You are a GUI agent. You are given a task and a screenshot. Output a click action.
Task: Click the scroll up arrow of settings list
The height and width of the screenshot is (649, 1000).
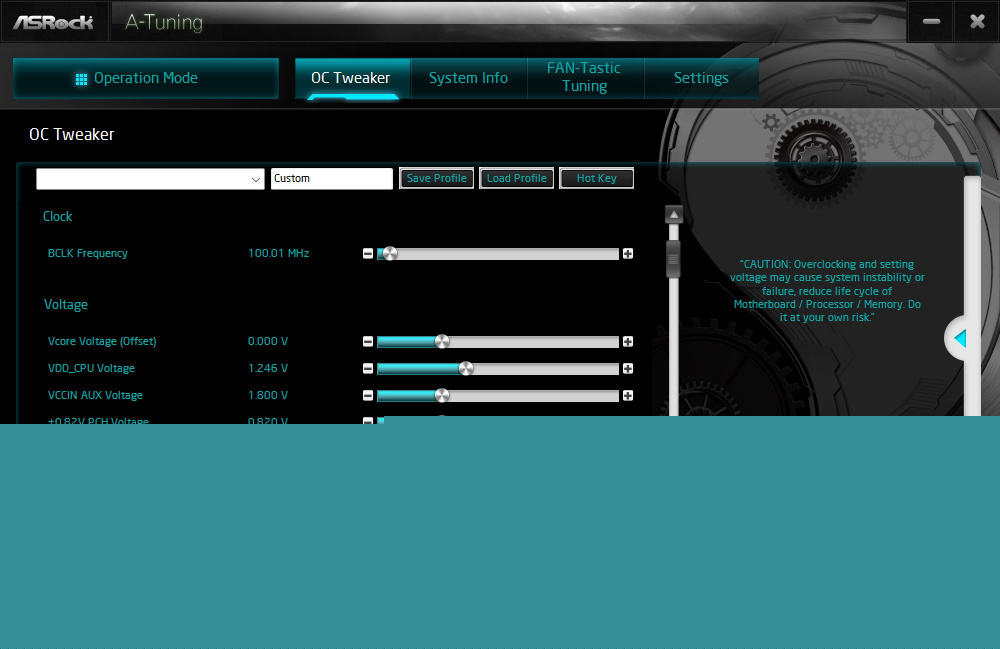673,215
